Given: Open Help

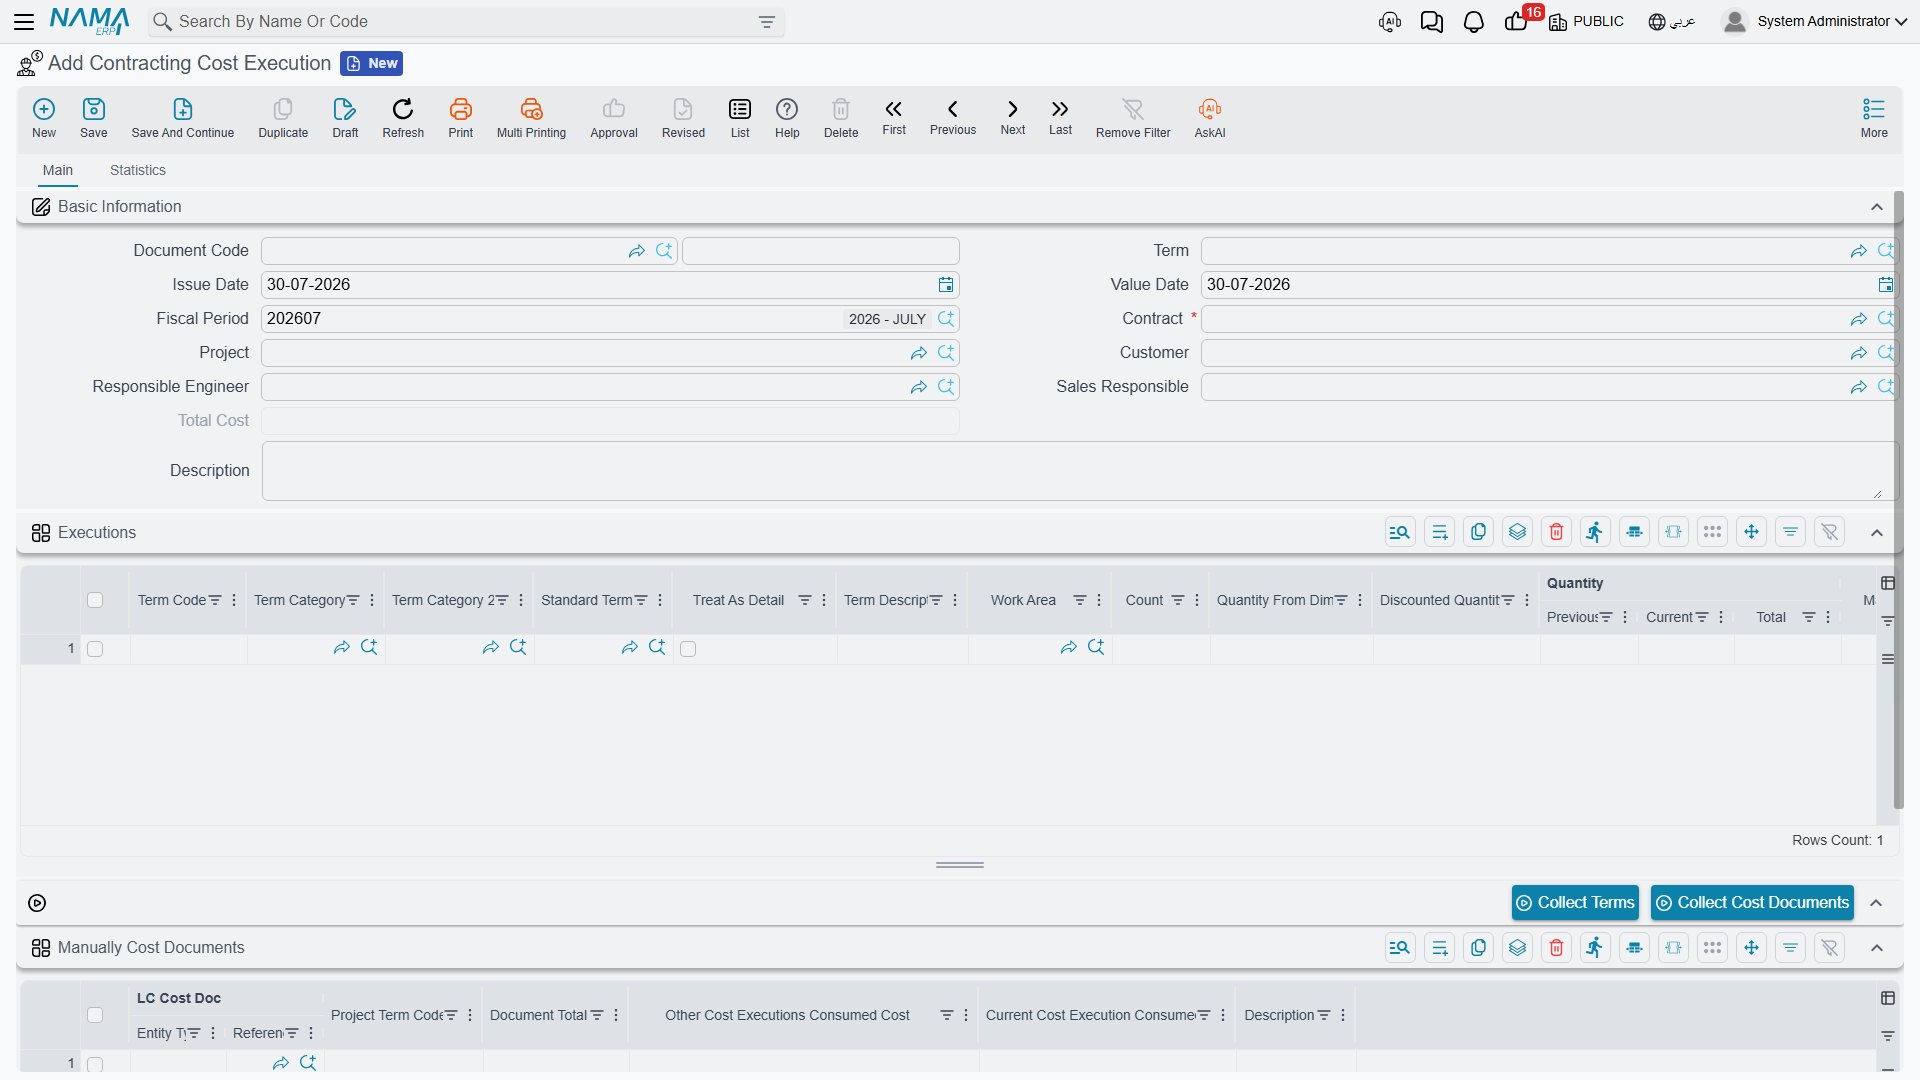Looking at the screenshot, I should pyautogui.click(x=787, y=118).
